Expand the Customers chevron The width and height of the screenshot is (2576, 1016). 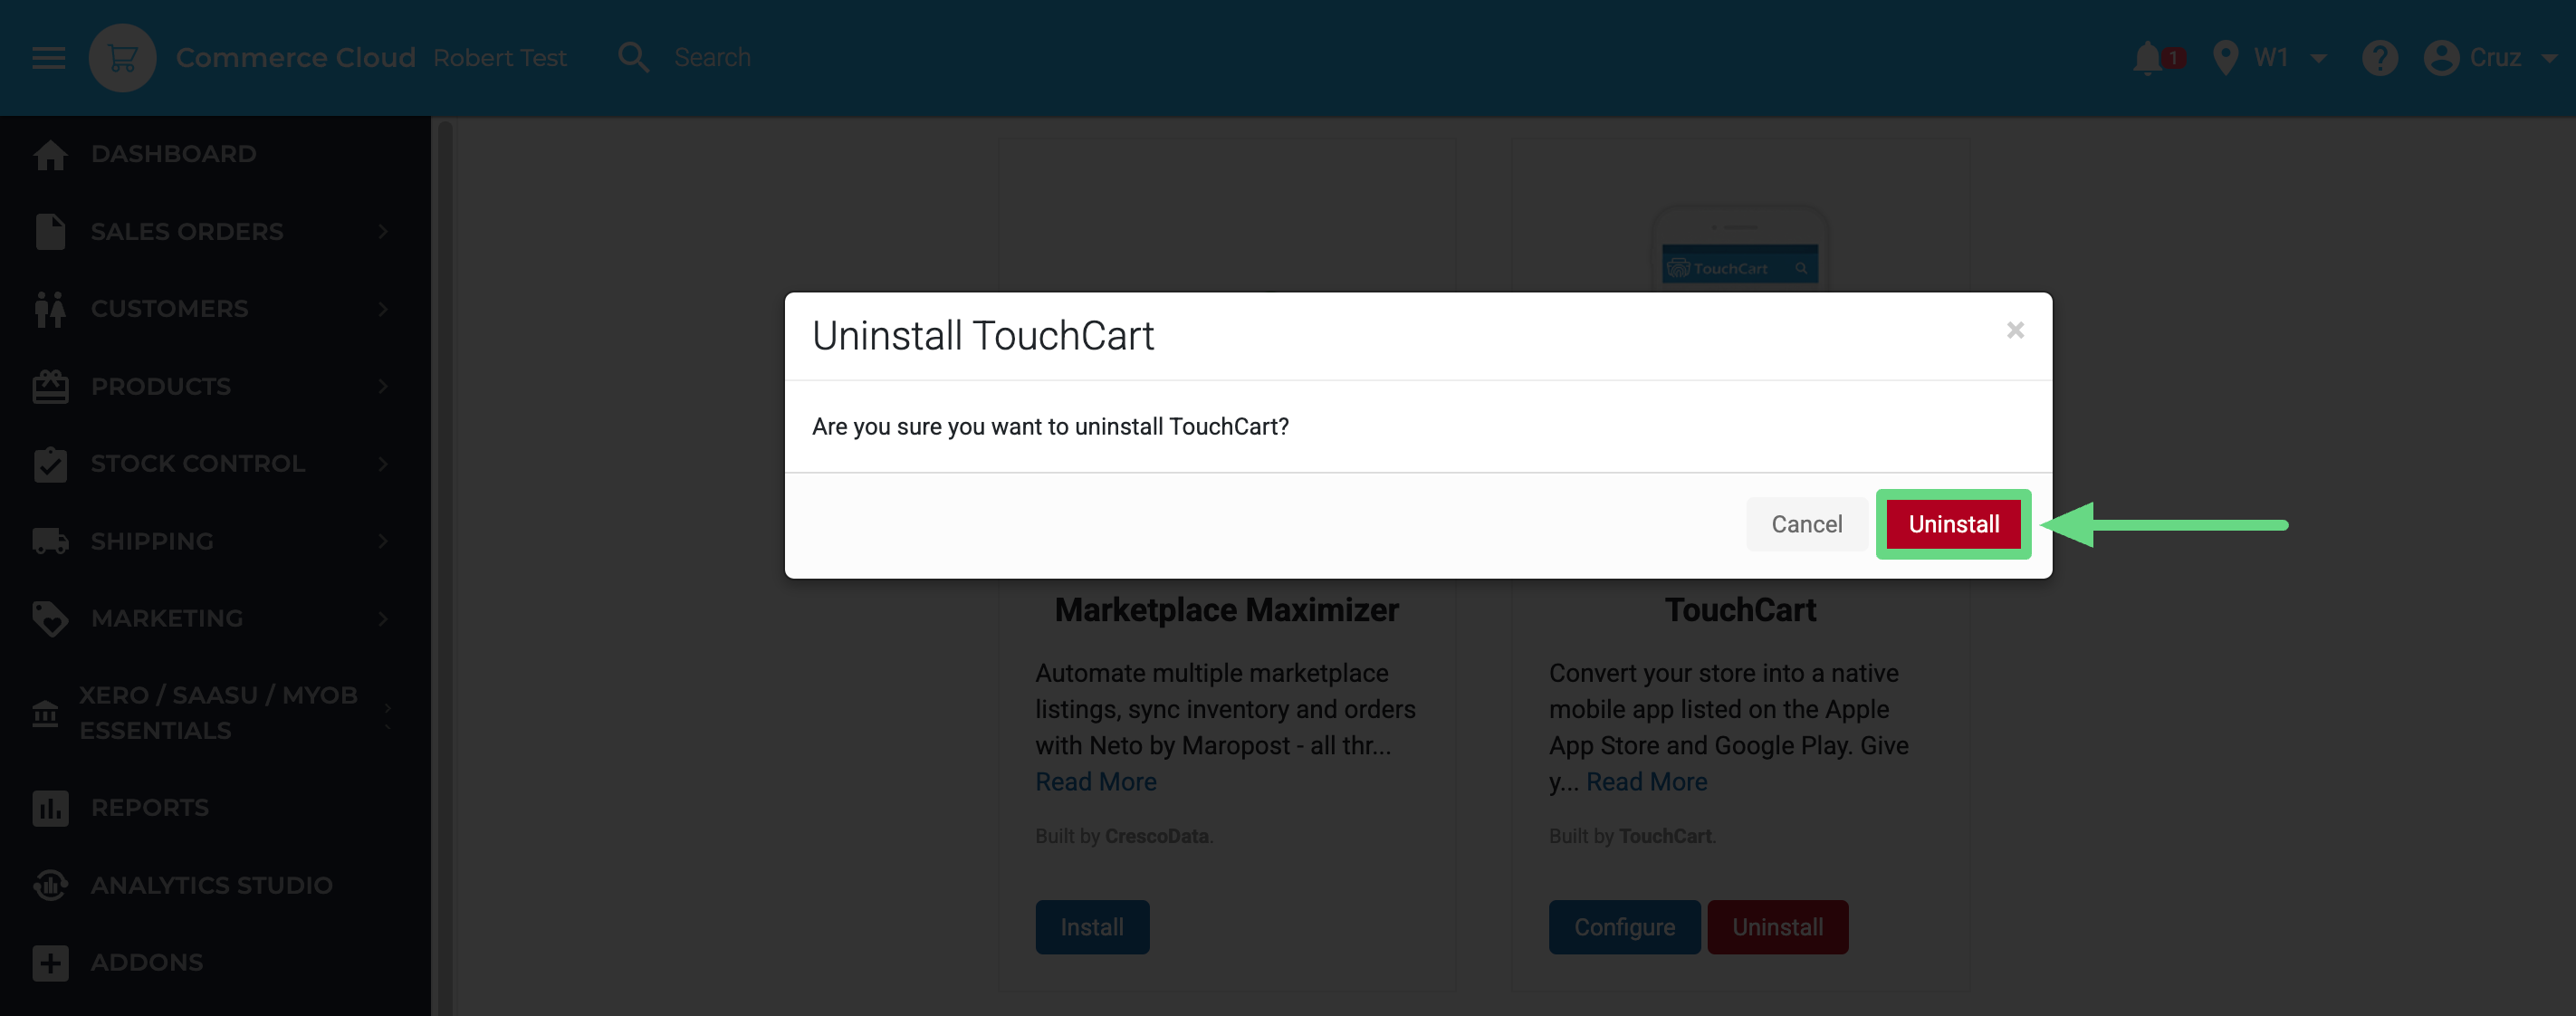383,309
